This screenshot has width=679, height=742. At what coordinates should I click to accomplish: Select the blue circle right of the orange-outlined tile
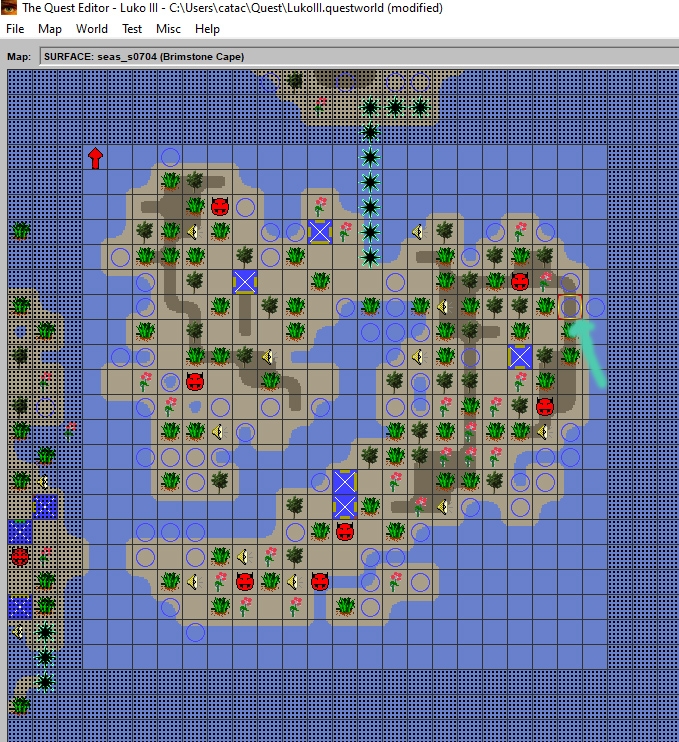click(x=595, y=306)
